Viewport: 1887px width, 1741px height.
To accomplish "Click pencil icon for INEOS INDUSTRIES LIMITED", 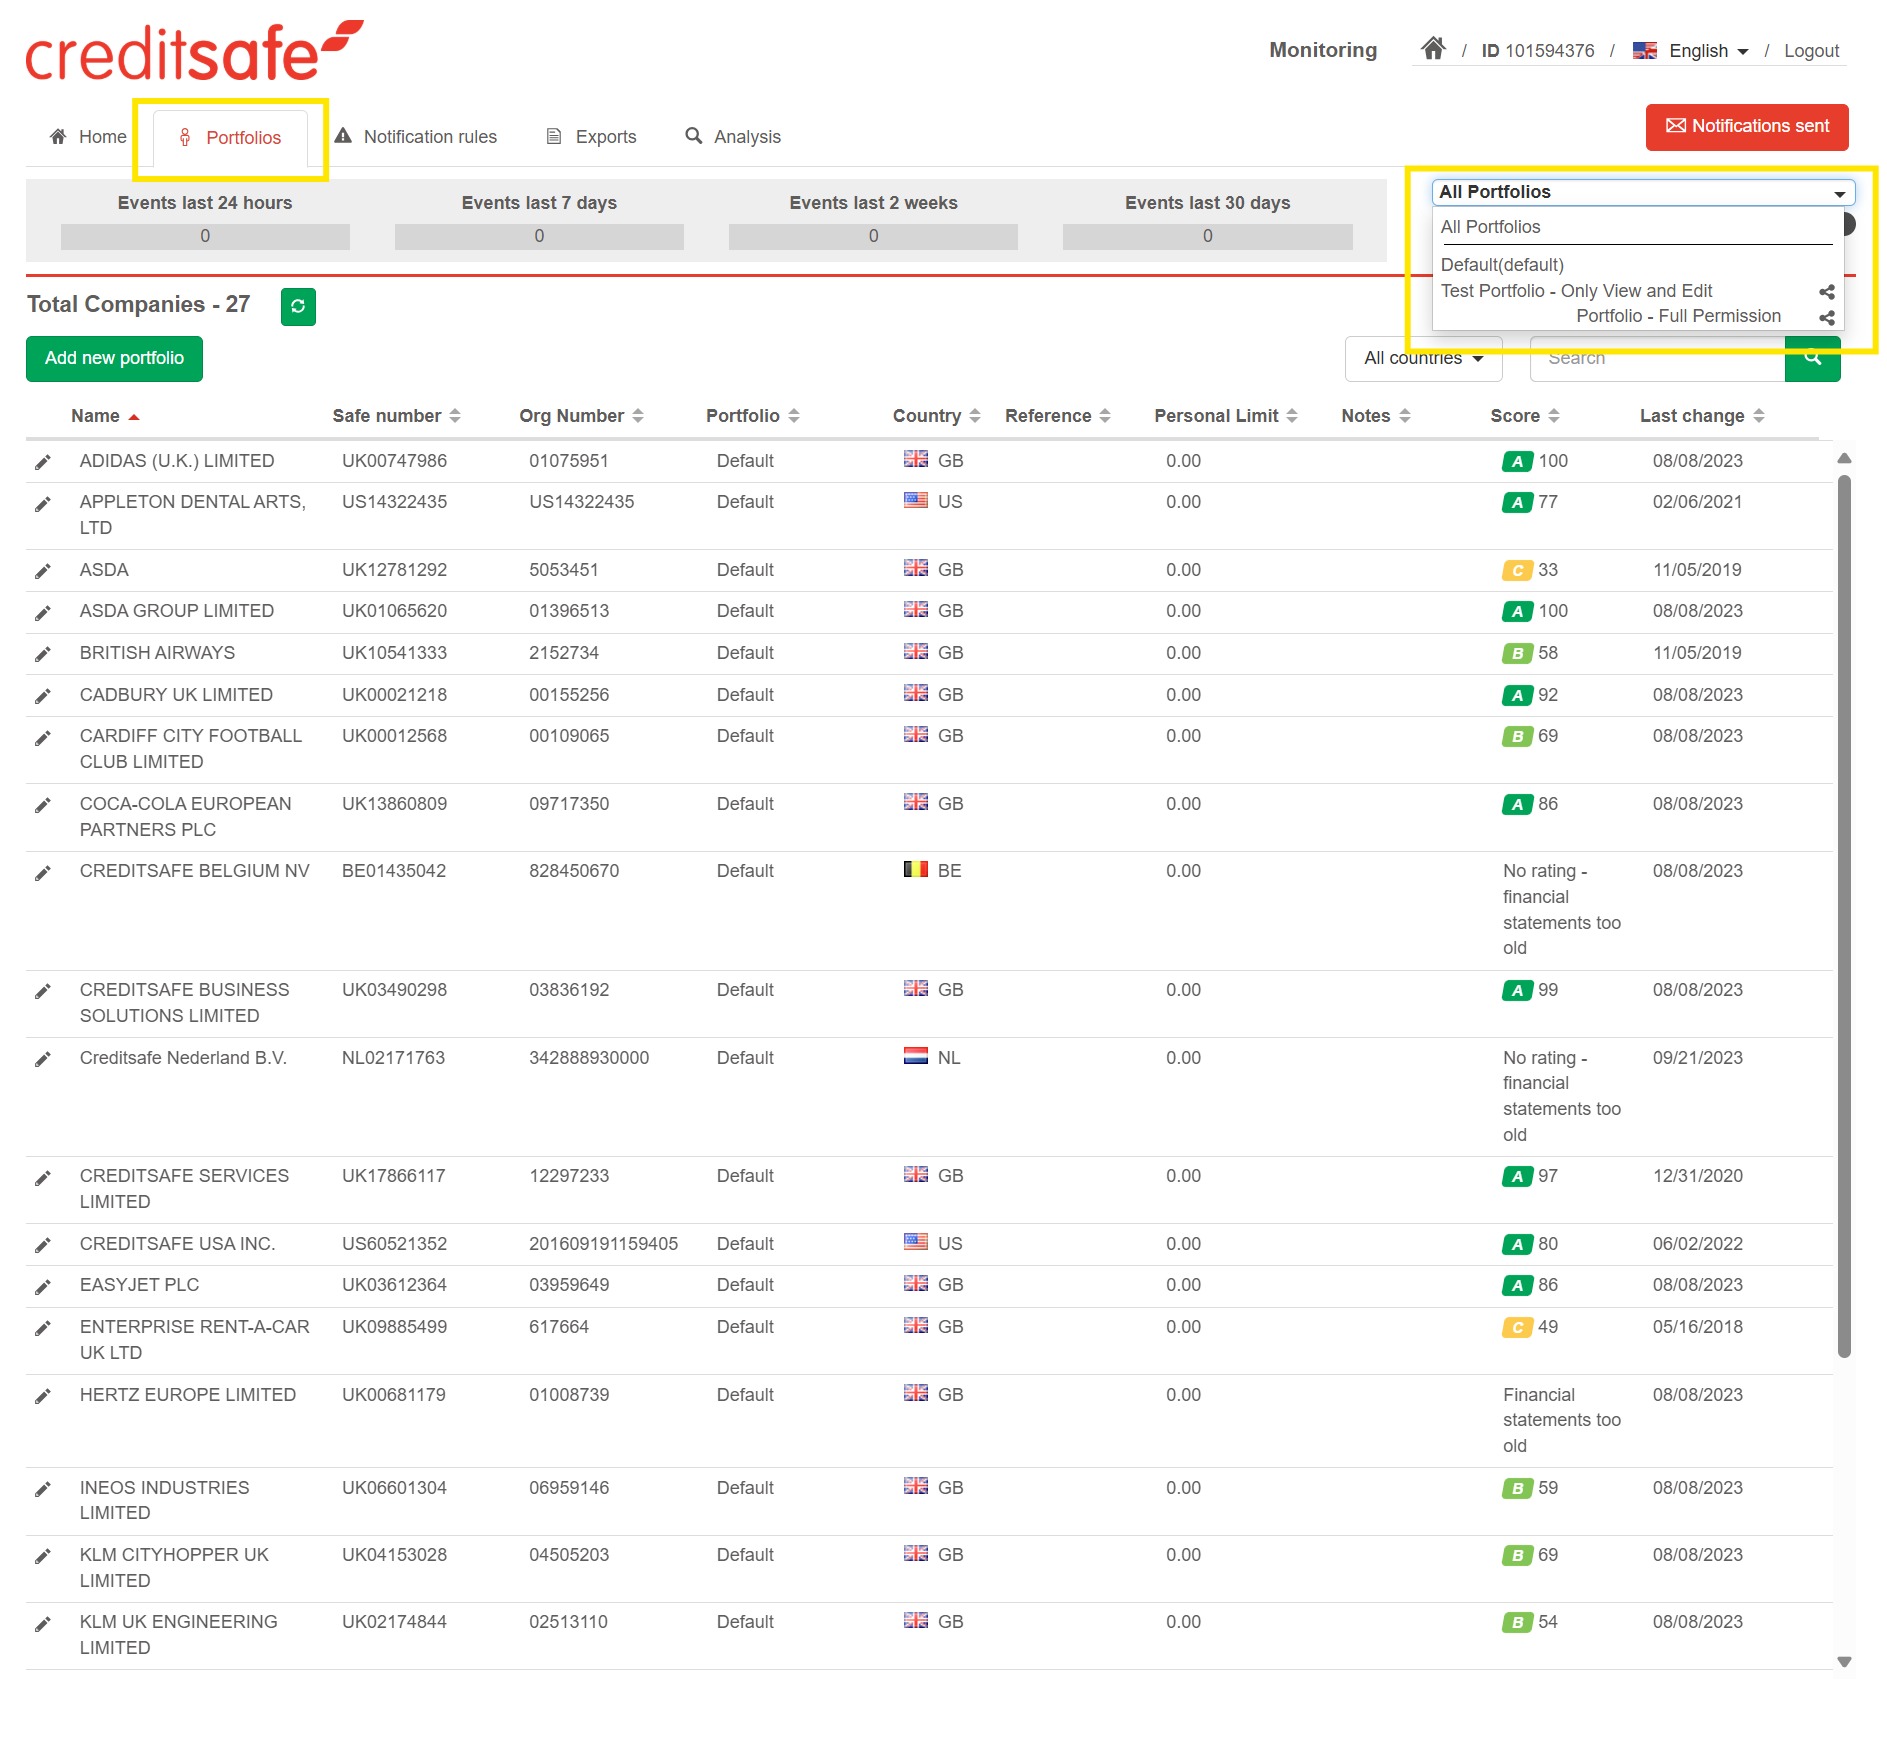I will point(43,1489).
